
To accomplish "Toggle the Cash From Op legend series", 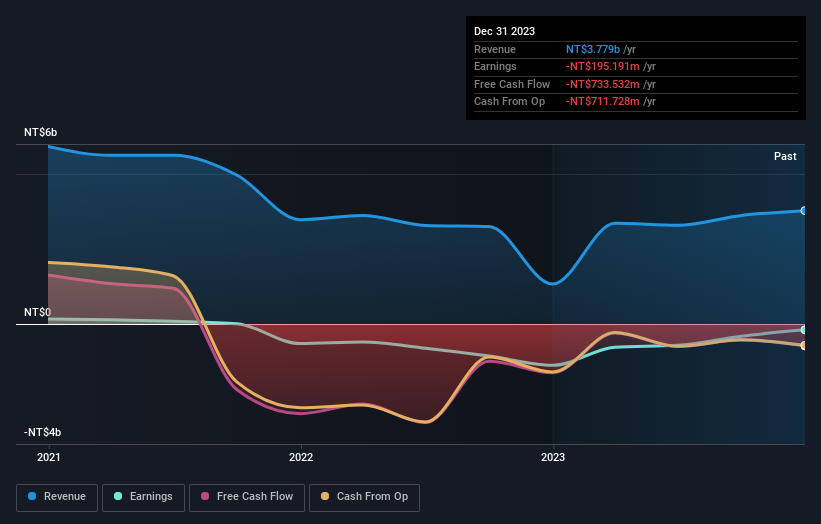I will coord(364,497).
